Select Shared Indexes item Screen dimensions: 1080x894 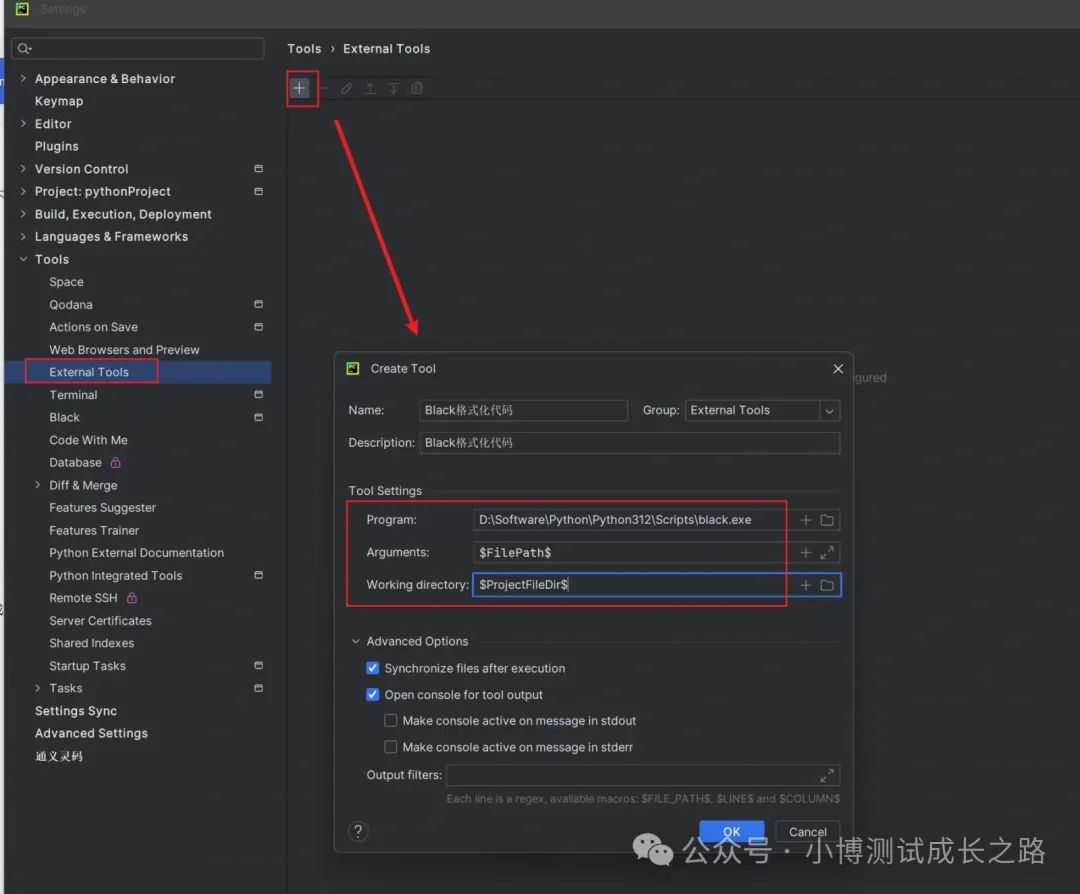tap(92, 643)
